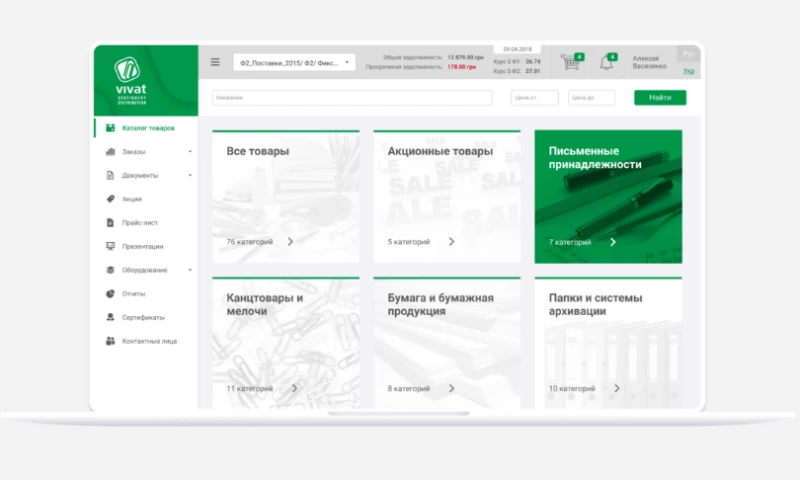
Task: Toggle the hamburger menu icon
Action: tap(215, 62)
